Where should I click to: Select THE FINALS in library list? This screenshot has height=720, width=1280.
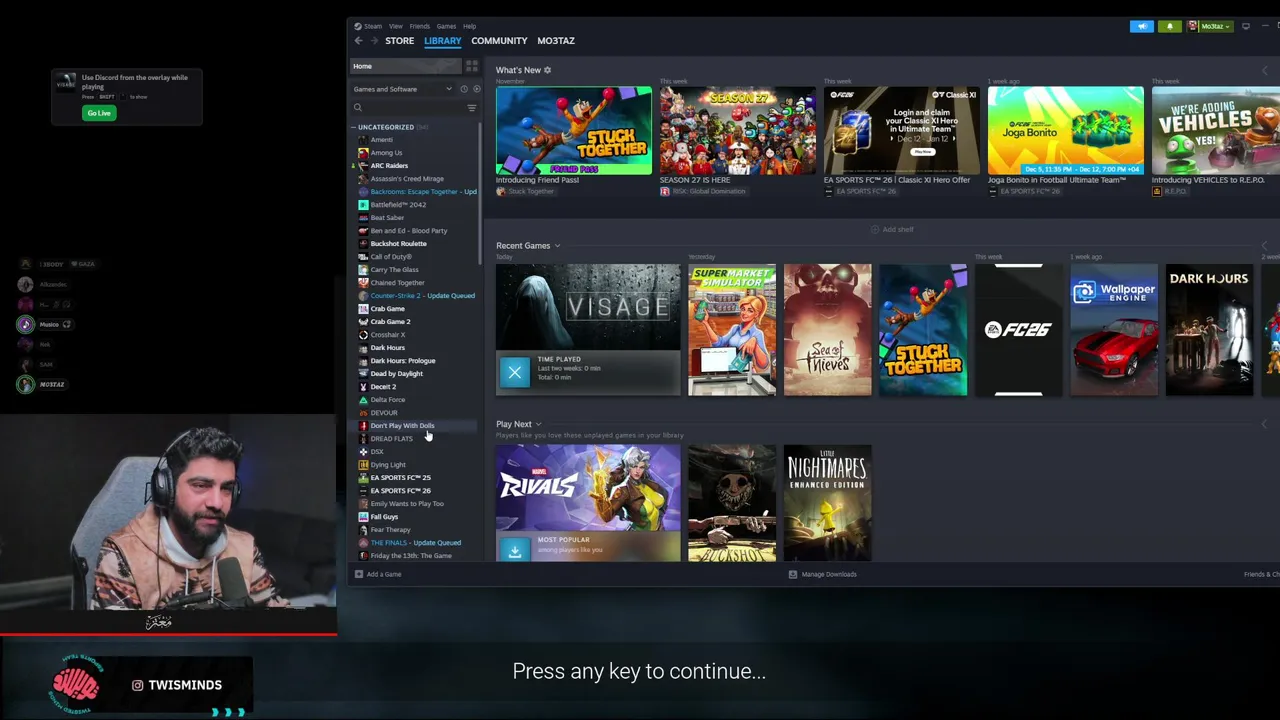pyautogui.click(x=414, y=543)
